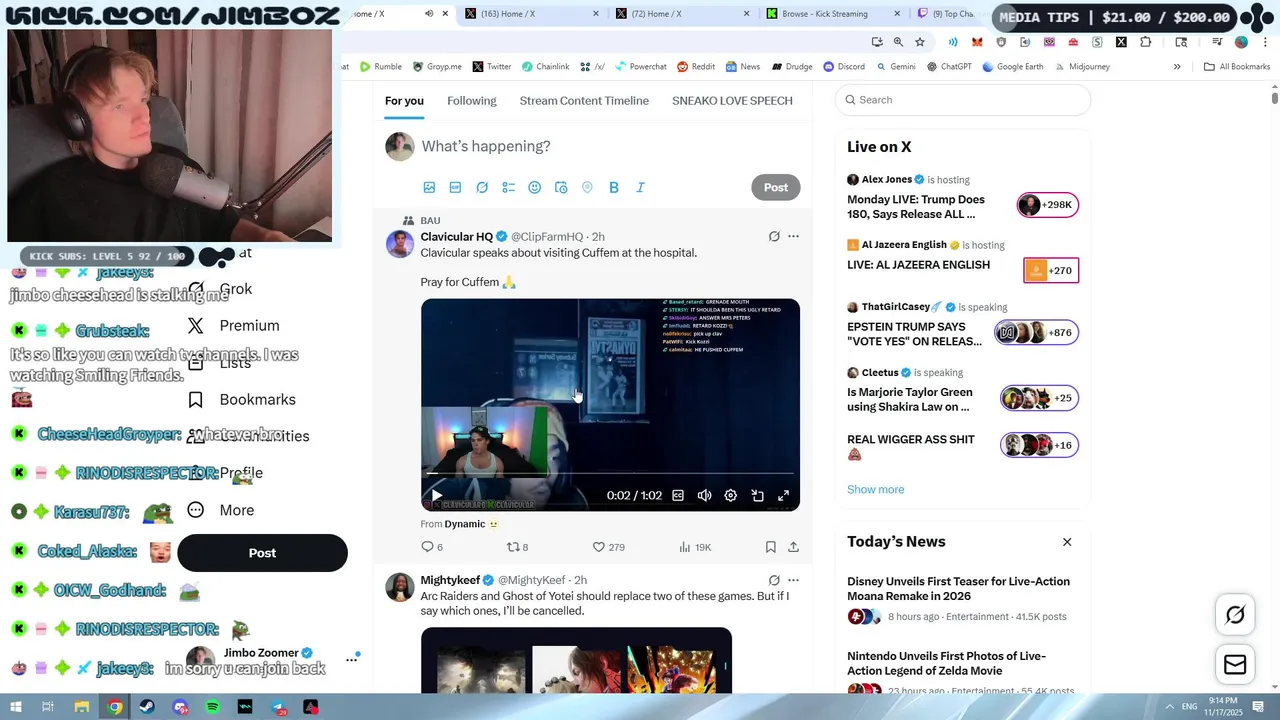This screenshot has height=720, width=1280.
Task: Reply to the Clavicular HQ post
Action: coord(432,547)
